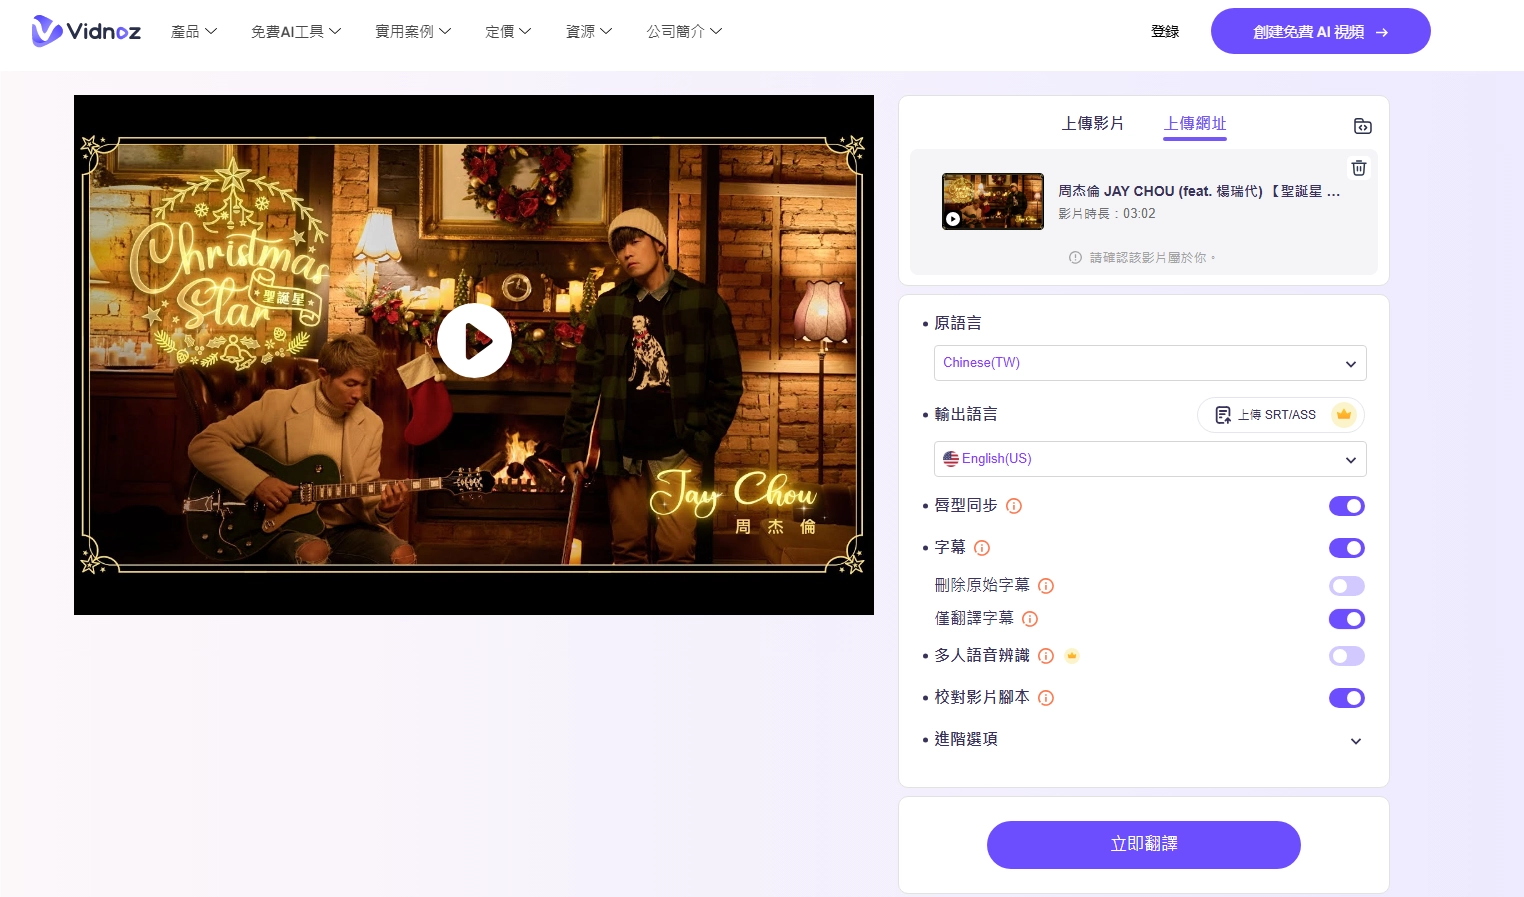The width and height of the screenshot is (1524, 897).
Task: Click the info icon beside 刪除原始字幕
Action: (x=1045, y=585)
